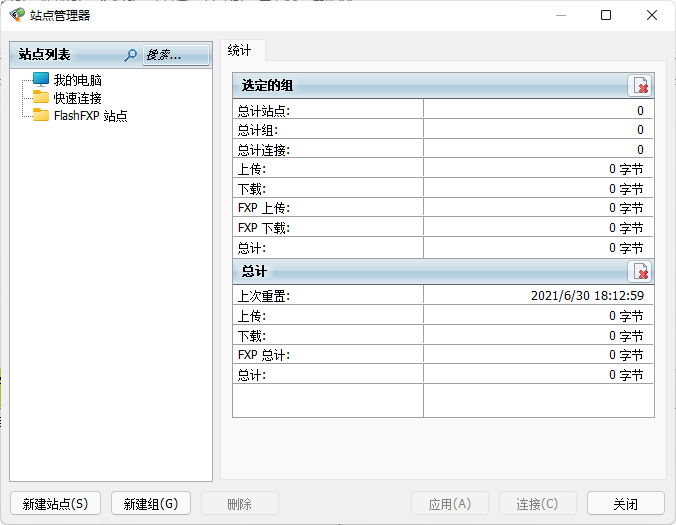Screen dimensions: 676x525
Task: Select 快速连接 tree item
Action: click(78, 98)
